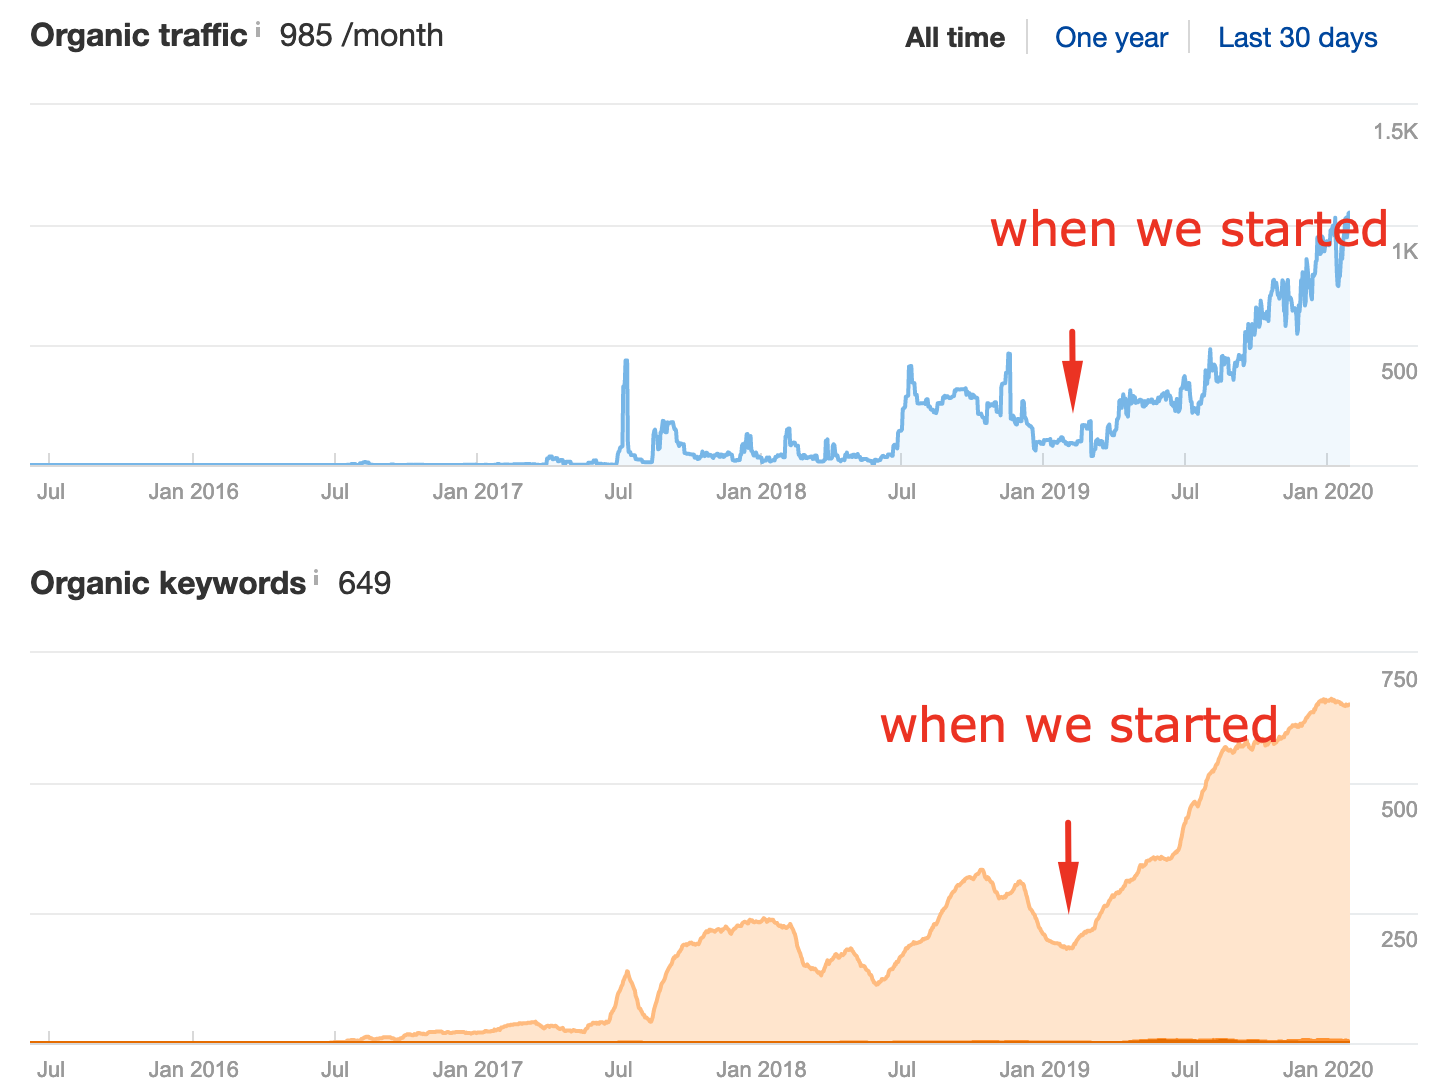Switch to the One year view
The height and width of the screenshot is (1090, 1436).
(1111, 38)
